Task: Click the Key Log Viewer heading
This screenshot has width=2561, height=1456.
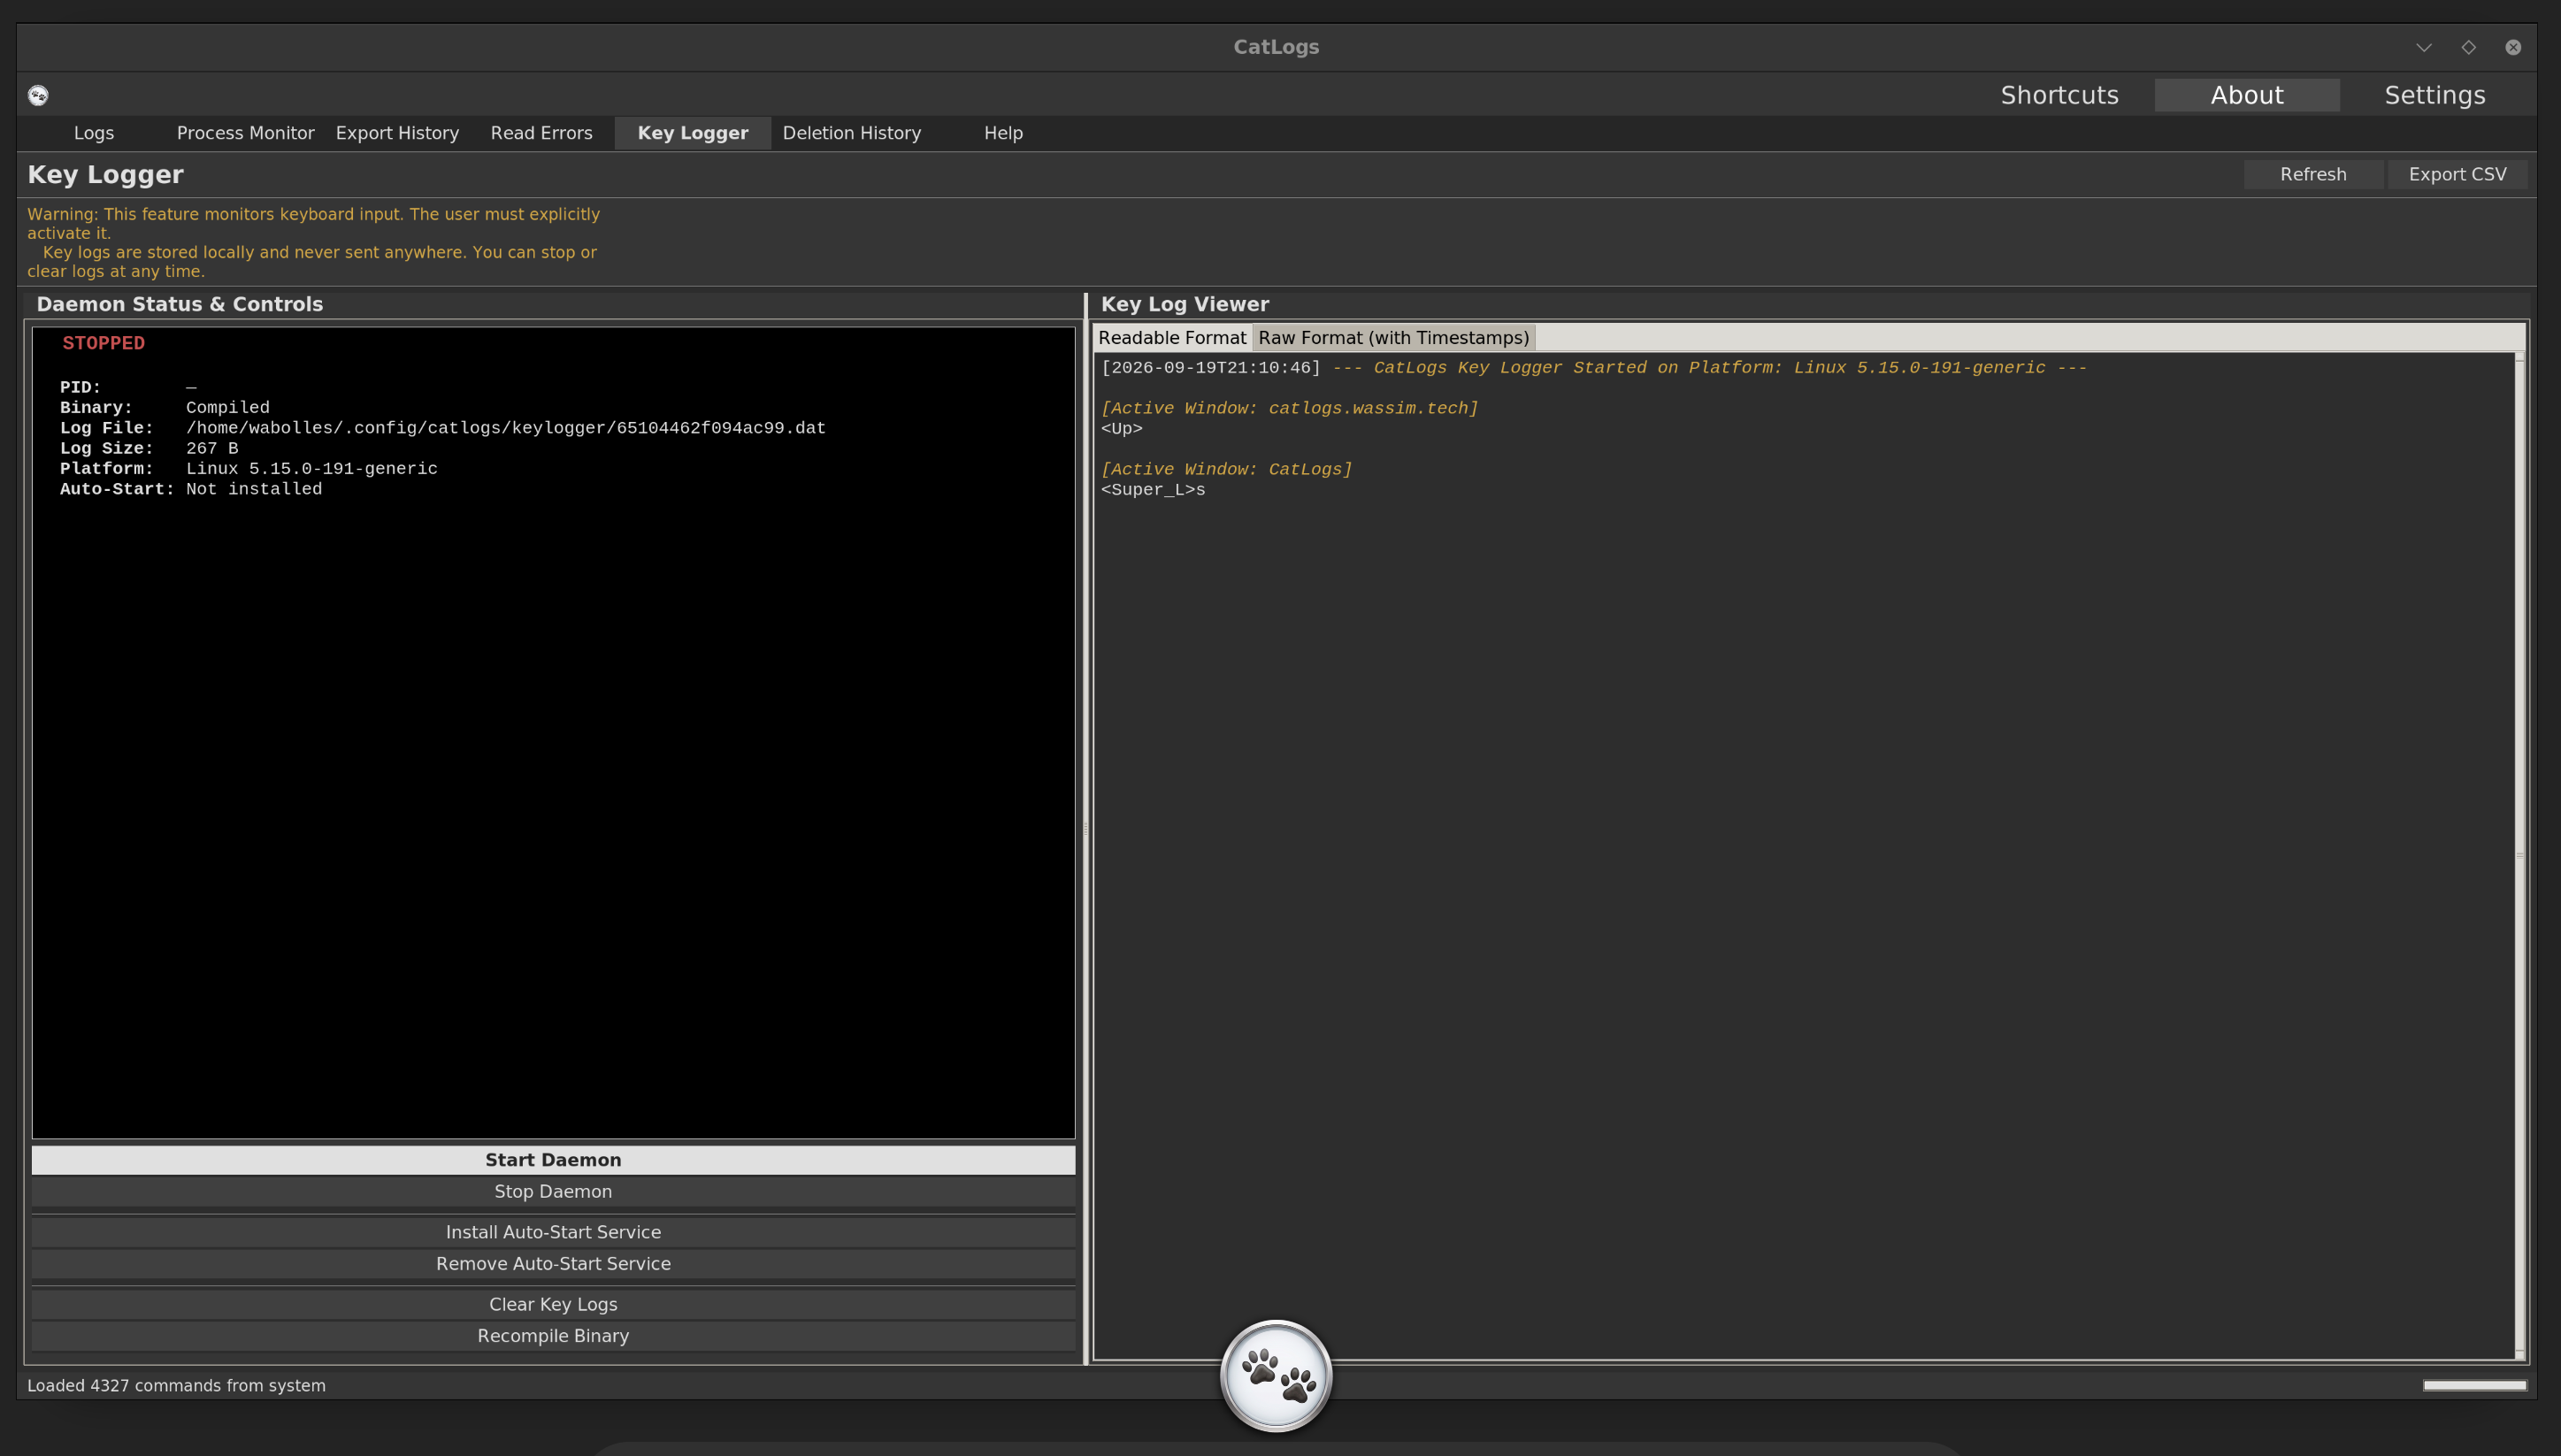Action: (x=1184, y=304)
